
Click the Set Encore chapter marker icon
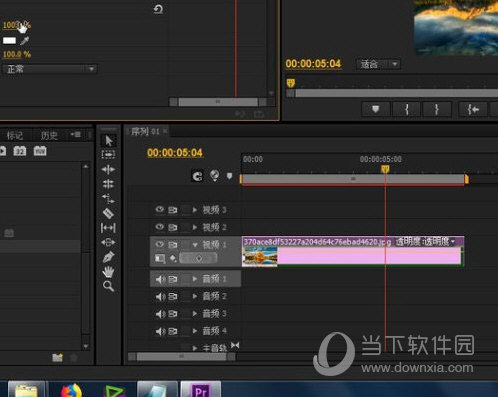click(215, 175)
